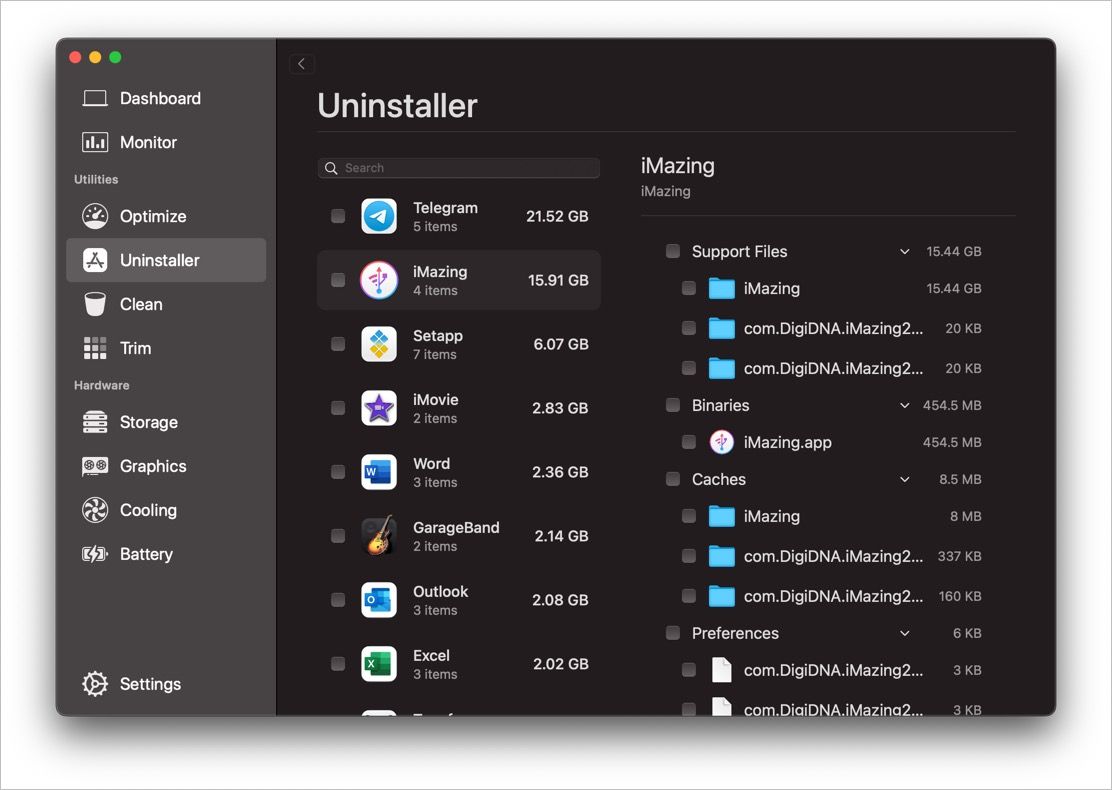This screenshot has height=790, width=1112.
Task: Click the Clean trash bin icon
Action: coord(95,304)
